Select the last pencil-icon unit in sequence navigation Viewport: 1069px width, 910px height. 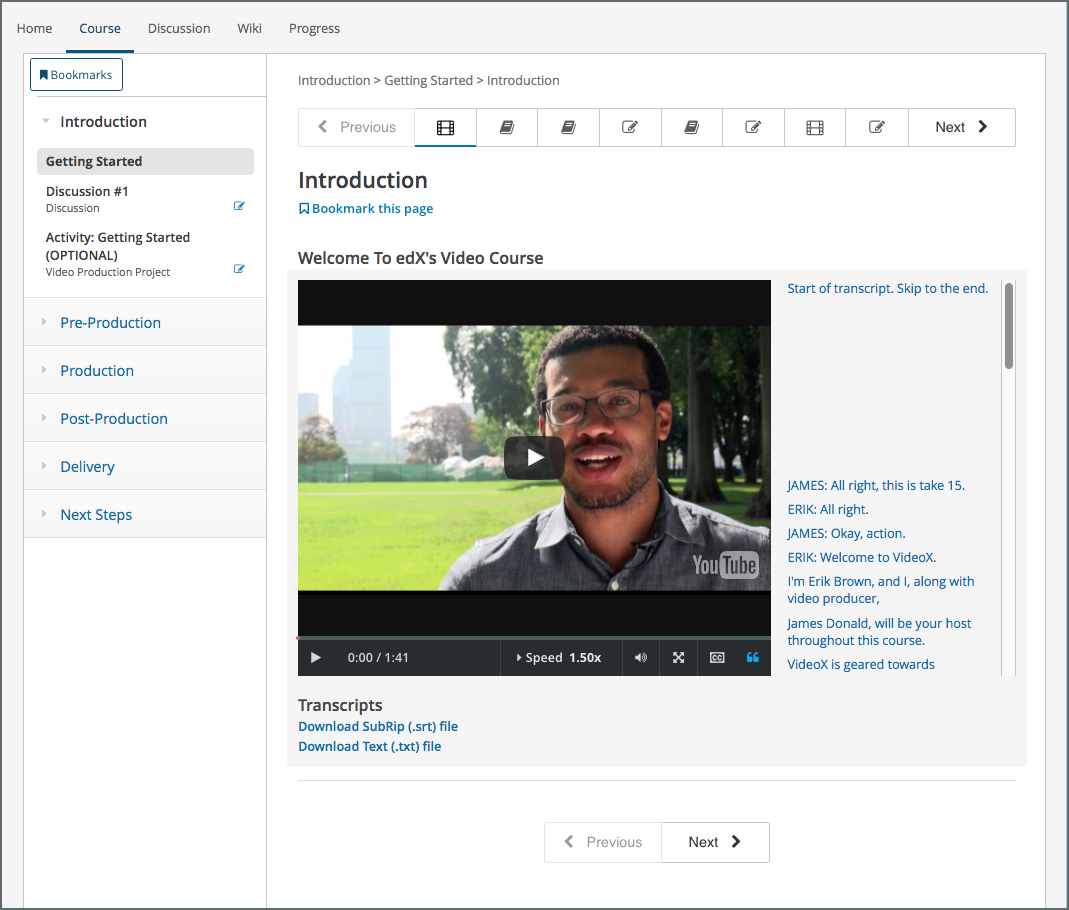(x=877, y=127)
